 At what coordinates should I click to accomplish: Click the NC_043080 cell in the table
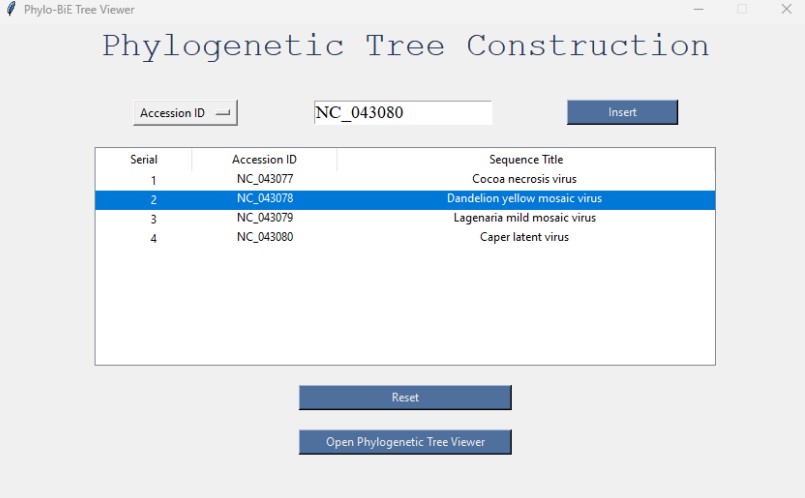pos(265,237)
